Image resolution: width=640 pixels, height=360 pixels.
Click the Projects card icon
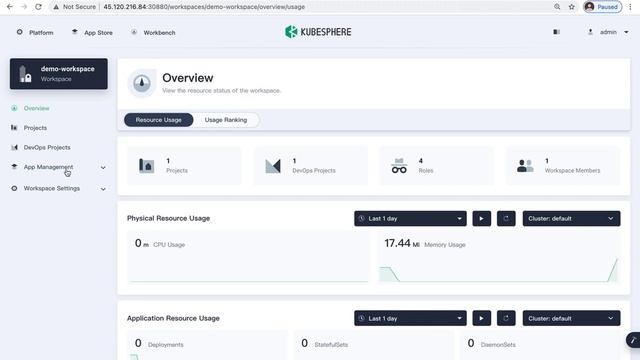coord(146,166)
